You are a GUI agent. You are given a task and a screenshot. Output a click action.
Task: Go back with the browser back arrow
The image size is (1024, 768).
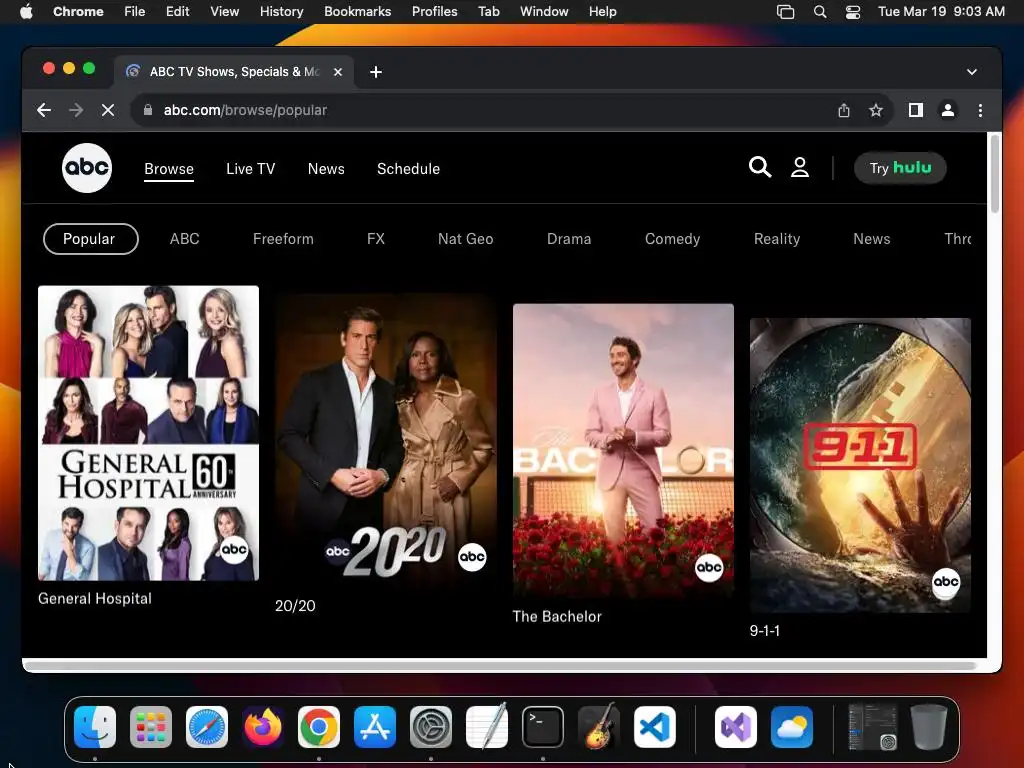tap(44, 110)
